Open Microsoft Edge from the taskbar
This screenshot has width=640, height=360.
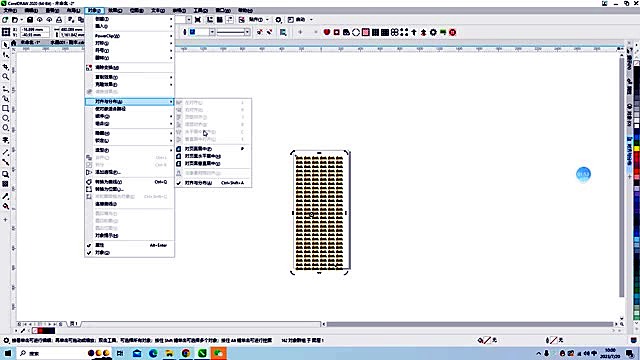[x=153, y=353]
